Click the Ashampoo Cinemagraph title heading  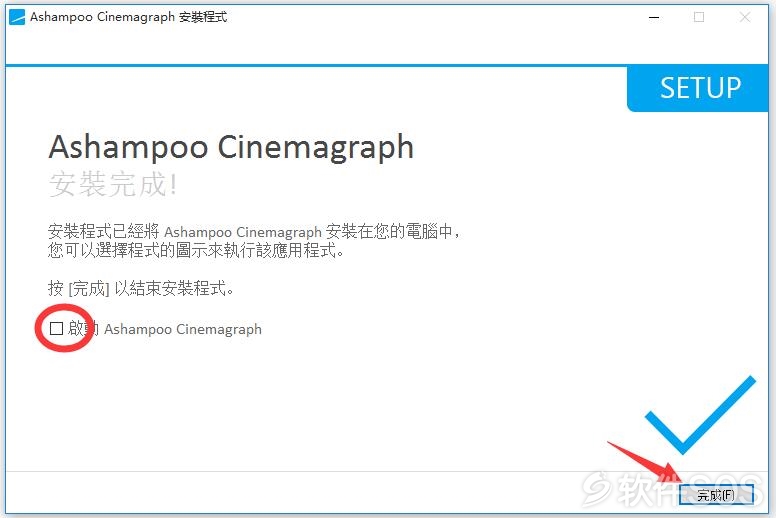point(231,147)
